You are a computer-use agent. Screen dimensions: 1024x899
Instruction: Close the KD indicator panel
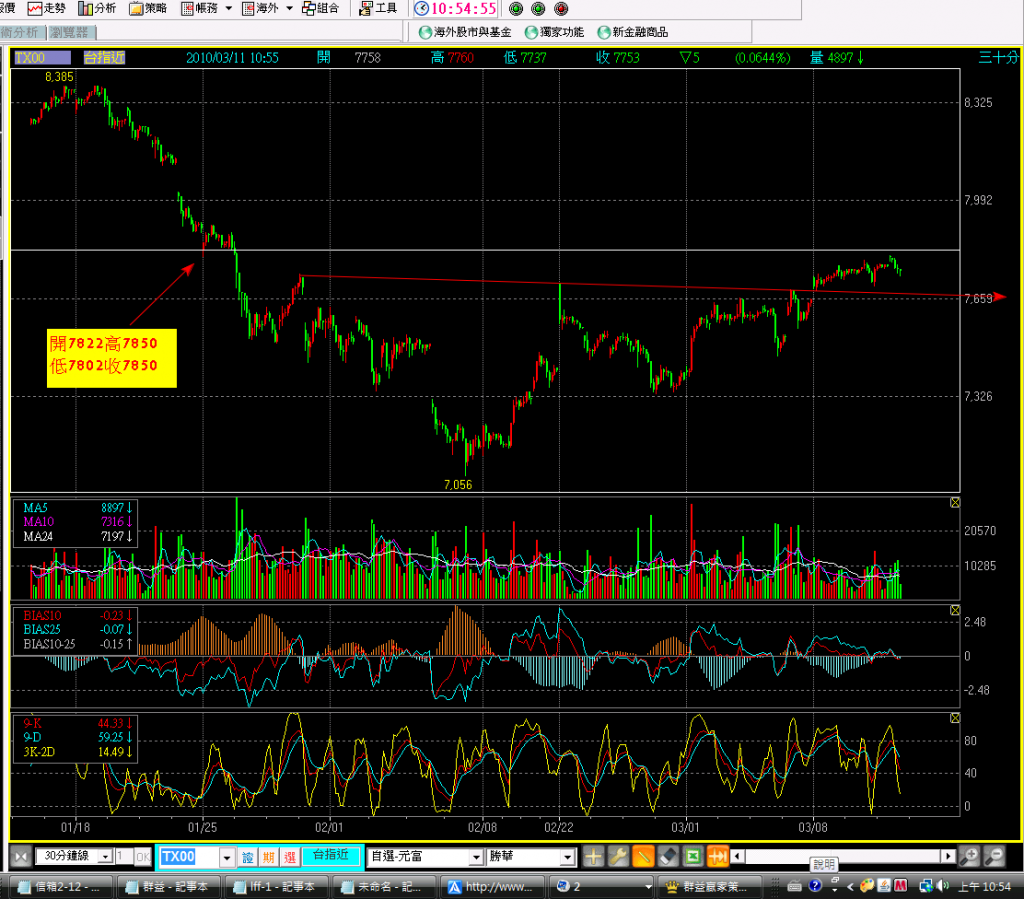(x=955, y=718)
